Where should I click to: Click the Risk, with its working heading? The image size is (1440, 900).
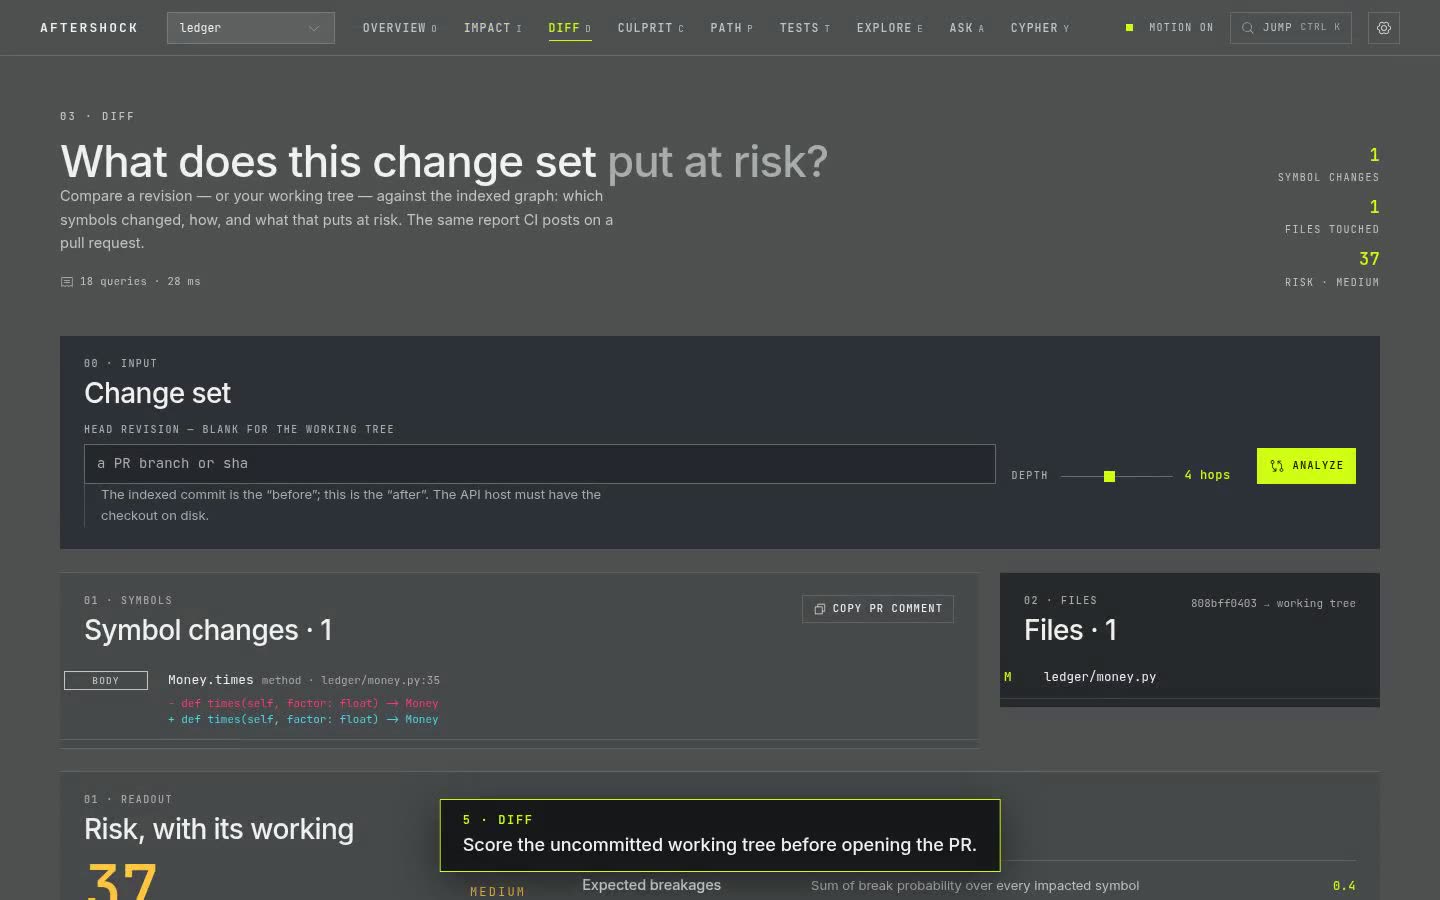tap(219, 829)
